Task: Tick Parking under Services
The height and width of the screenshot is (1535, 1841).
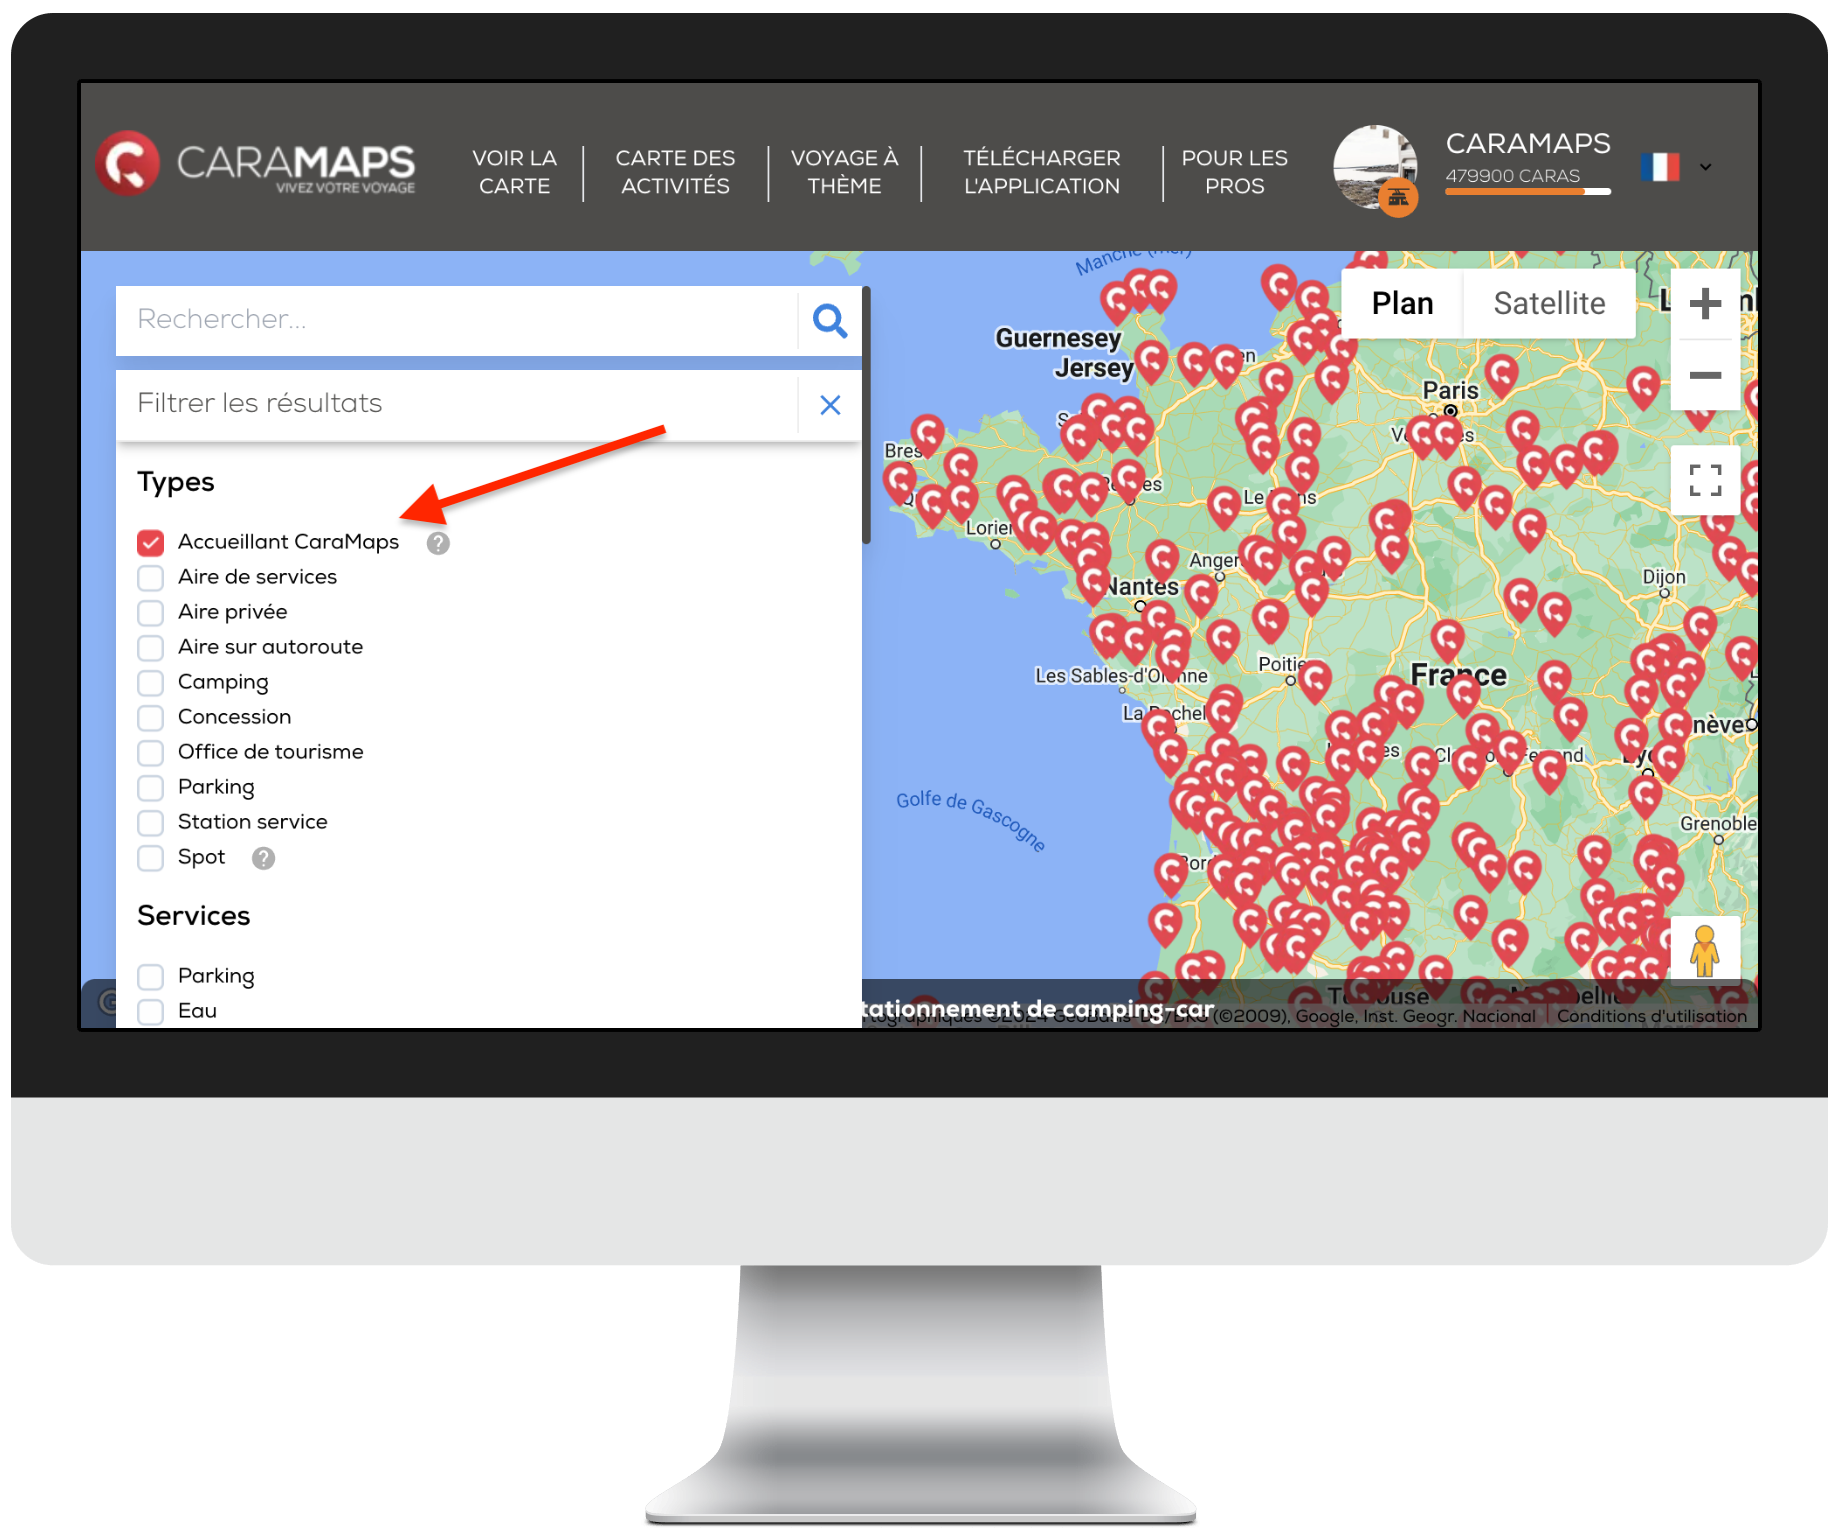Action: [x=151, y=977]
